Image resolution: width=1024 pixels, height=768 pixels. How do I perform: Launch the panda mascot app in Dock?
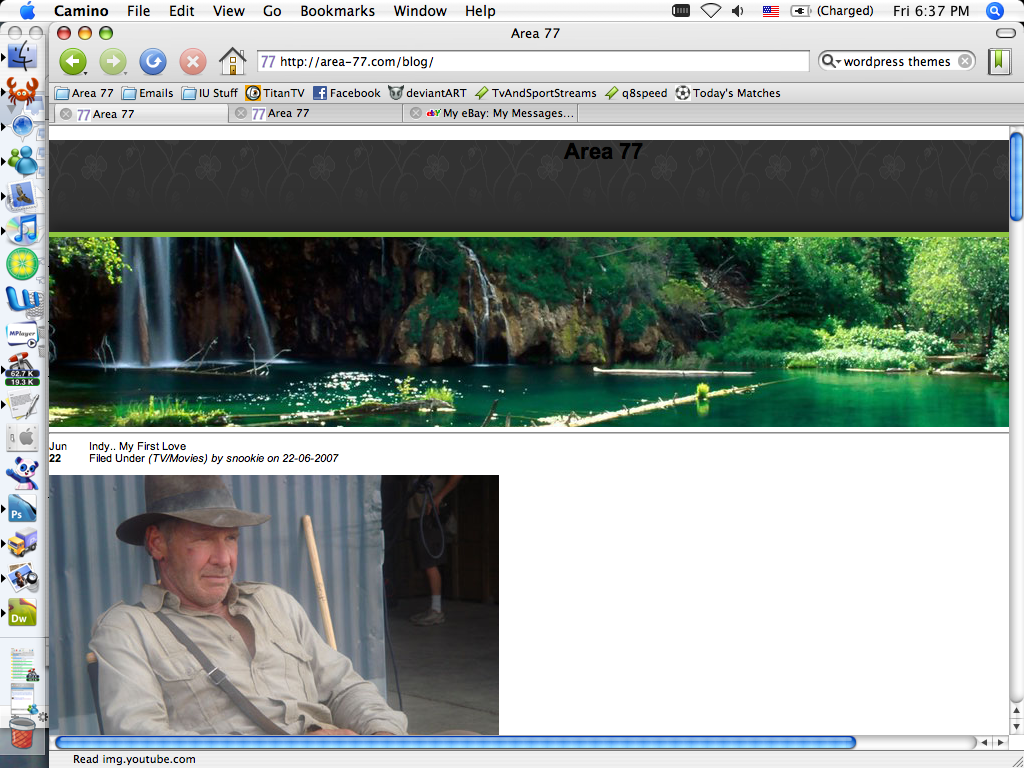[x=23, y=473]
